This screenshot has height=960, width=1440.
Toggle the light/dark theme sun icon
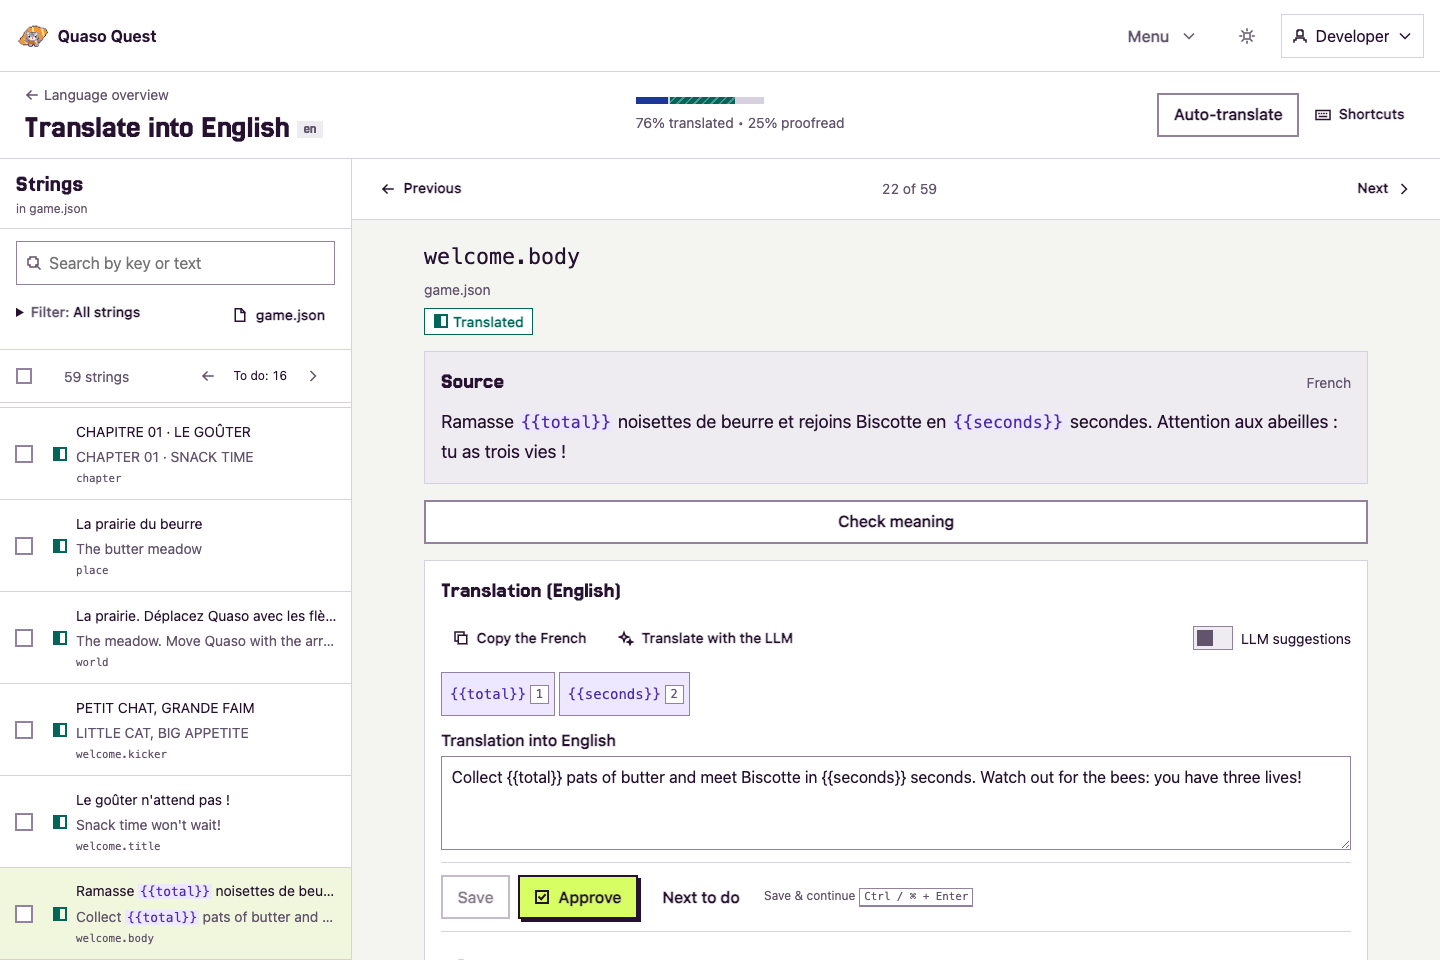tap(1247, 36)
